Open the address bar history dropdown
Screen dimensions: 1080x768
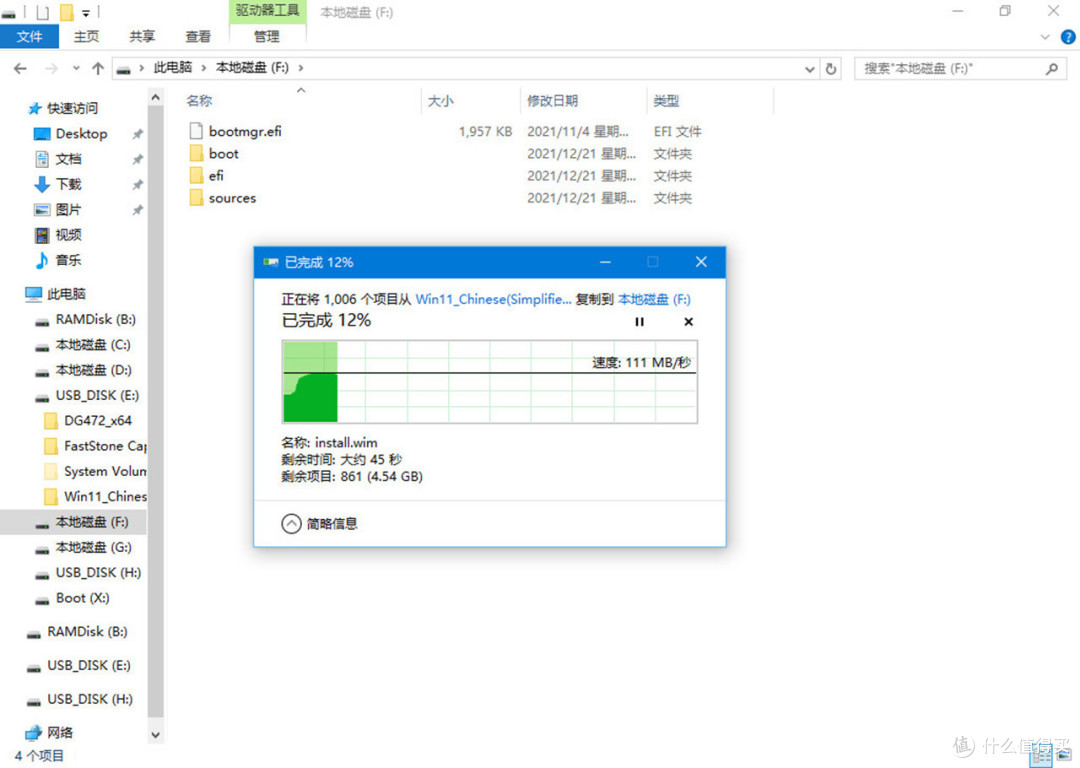(x=810, y=68)
